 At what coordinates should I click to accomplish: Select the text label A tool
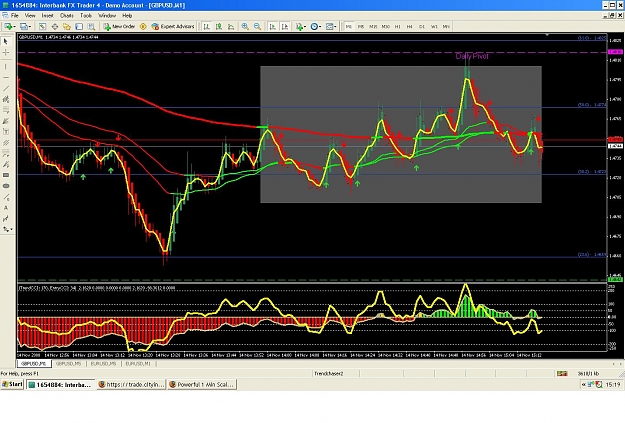click(6, 208)
